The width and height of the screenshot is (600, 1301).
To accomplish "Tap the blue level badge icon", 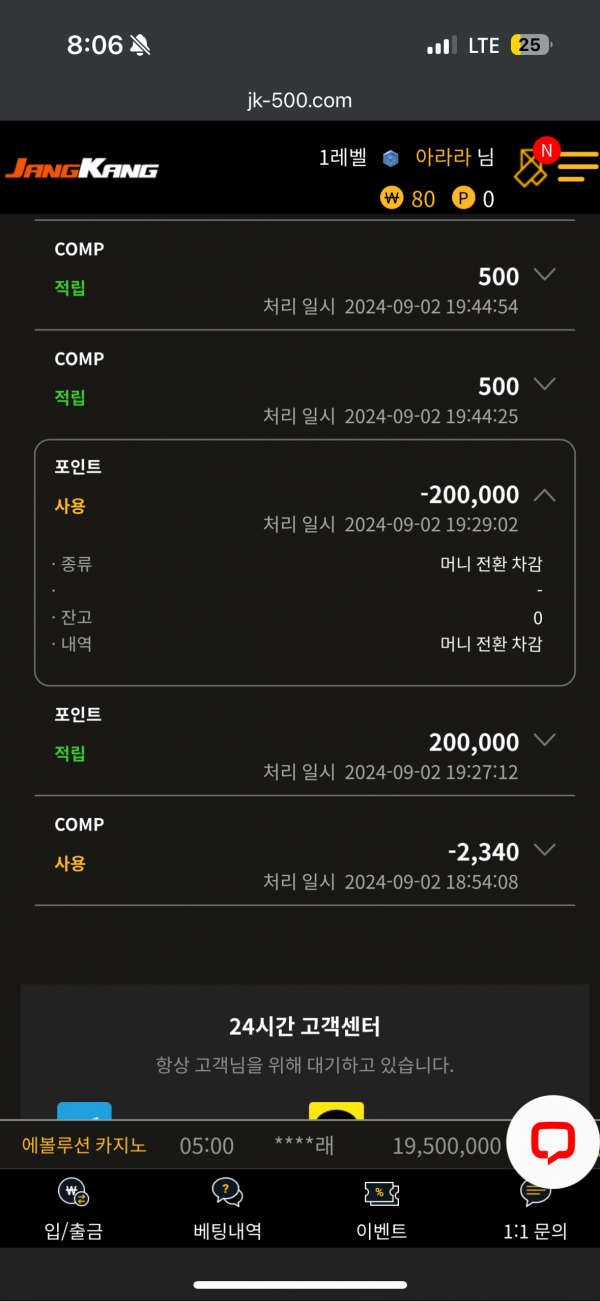I will tap(391, 158).
